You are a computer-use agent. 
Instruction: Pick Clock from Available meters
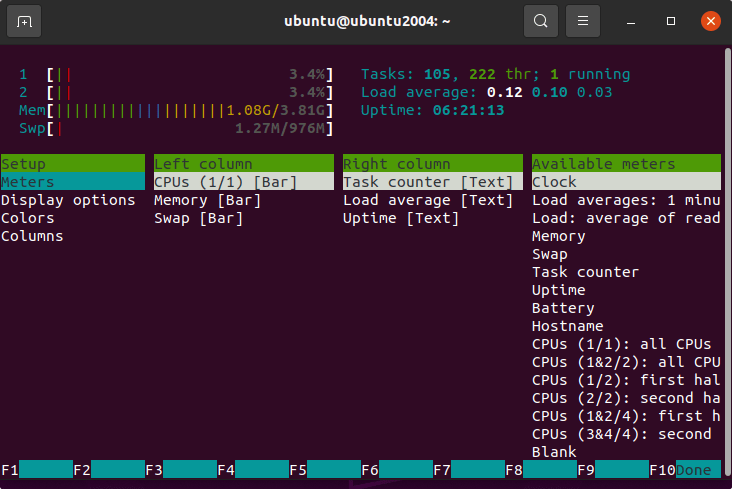pyautogui.click(x=554, y=182)
